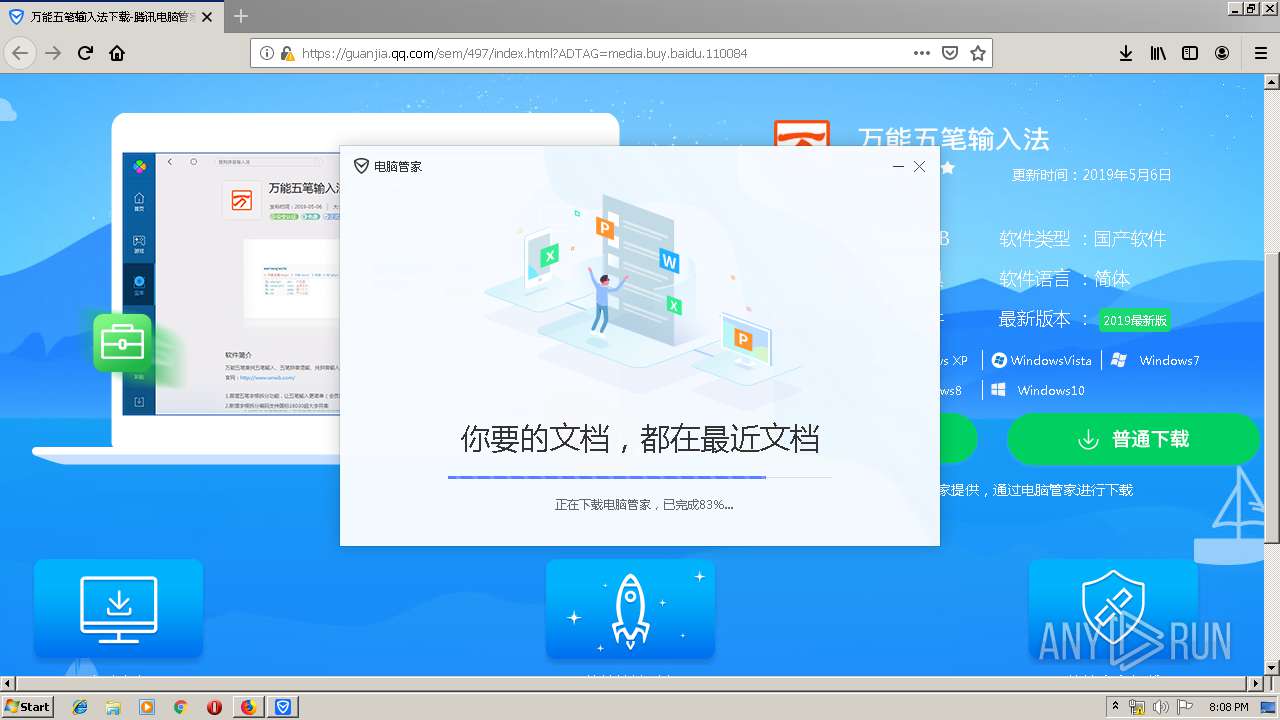Open a new tab with plus button
The image size is (1280, 720).
coord(241,16)
